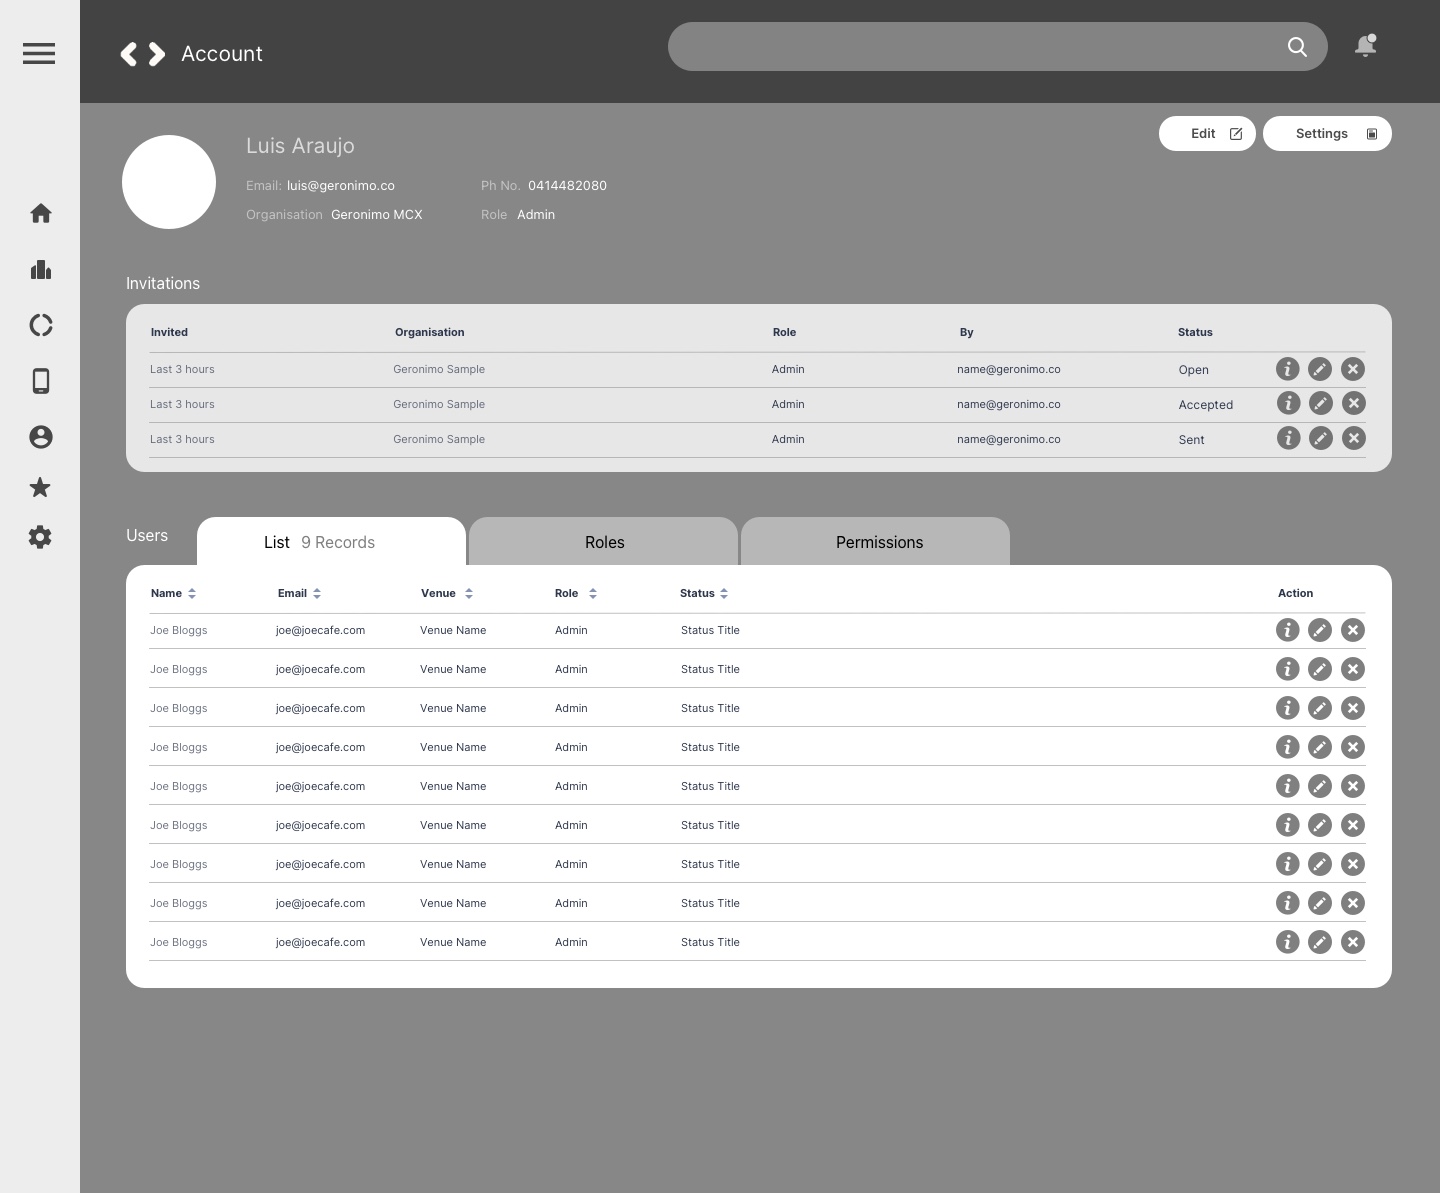Click the Accepted status text
Viewport: 1440px width, 1193px height.
coord(1206,405)
